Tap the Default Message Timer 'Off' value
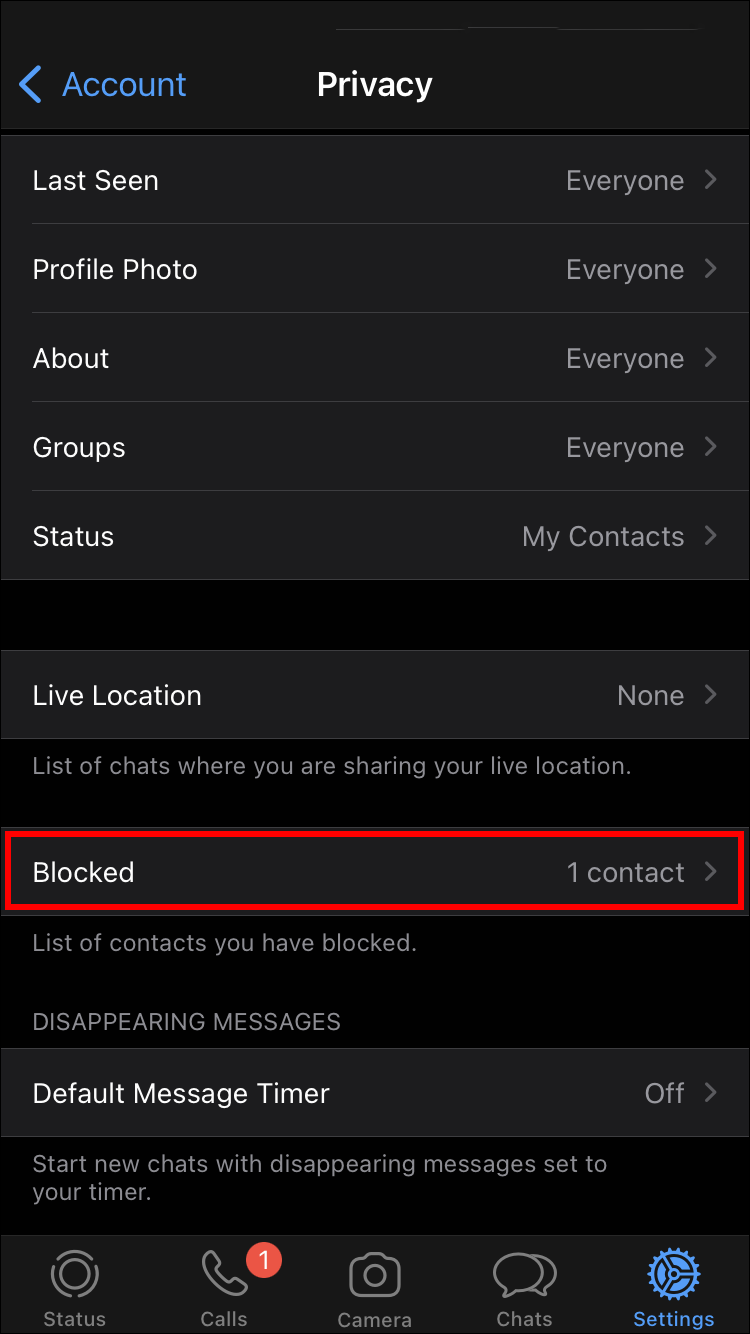 [x=664, y=1094]
